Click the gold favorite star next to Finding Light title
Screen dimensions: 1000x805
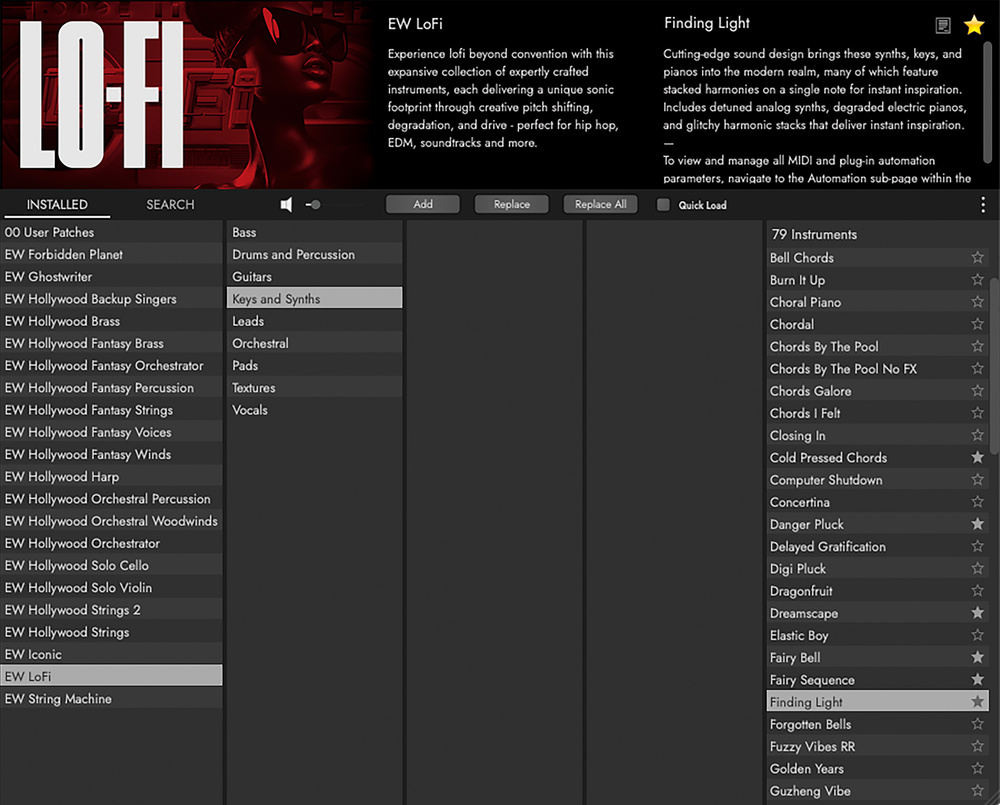[x=974, y=25]
